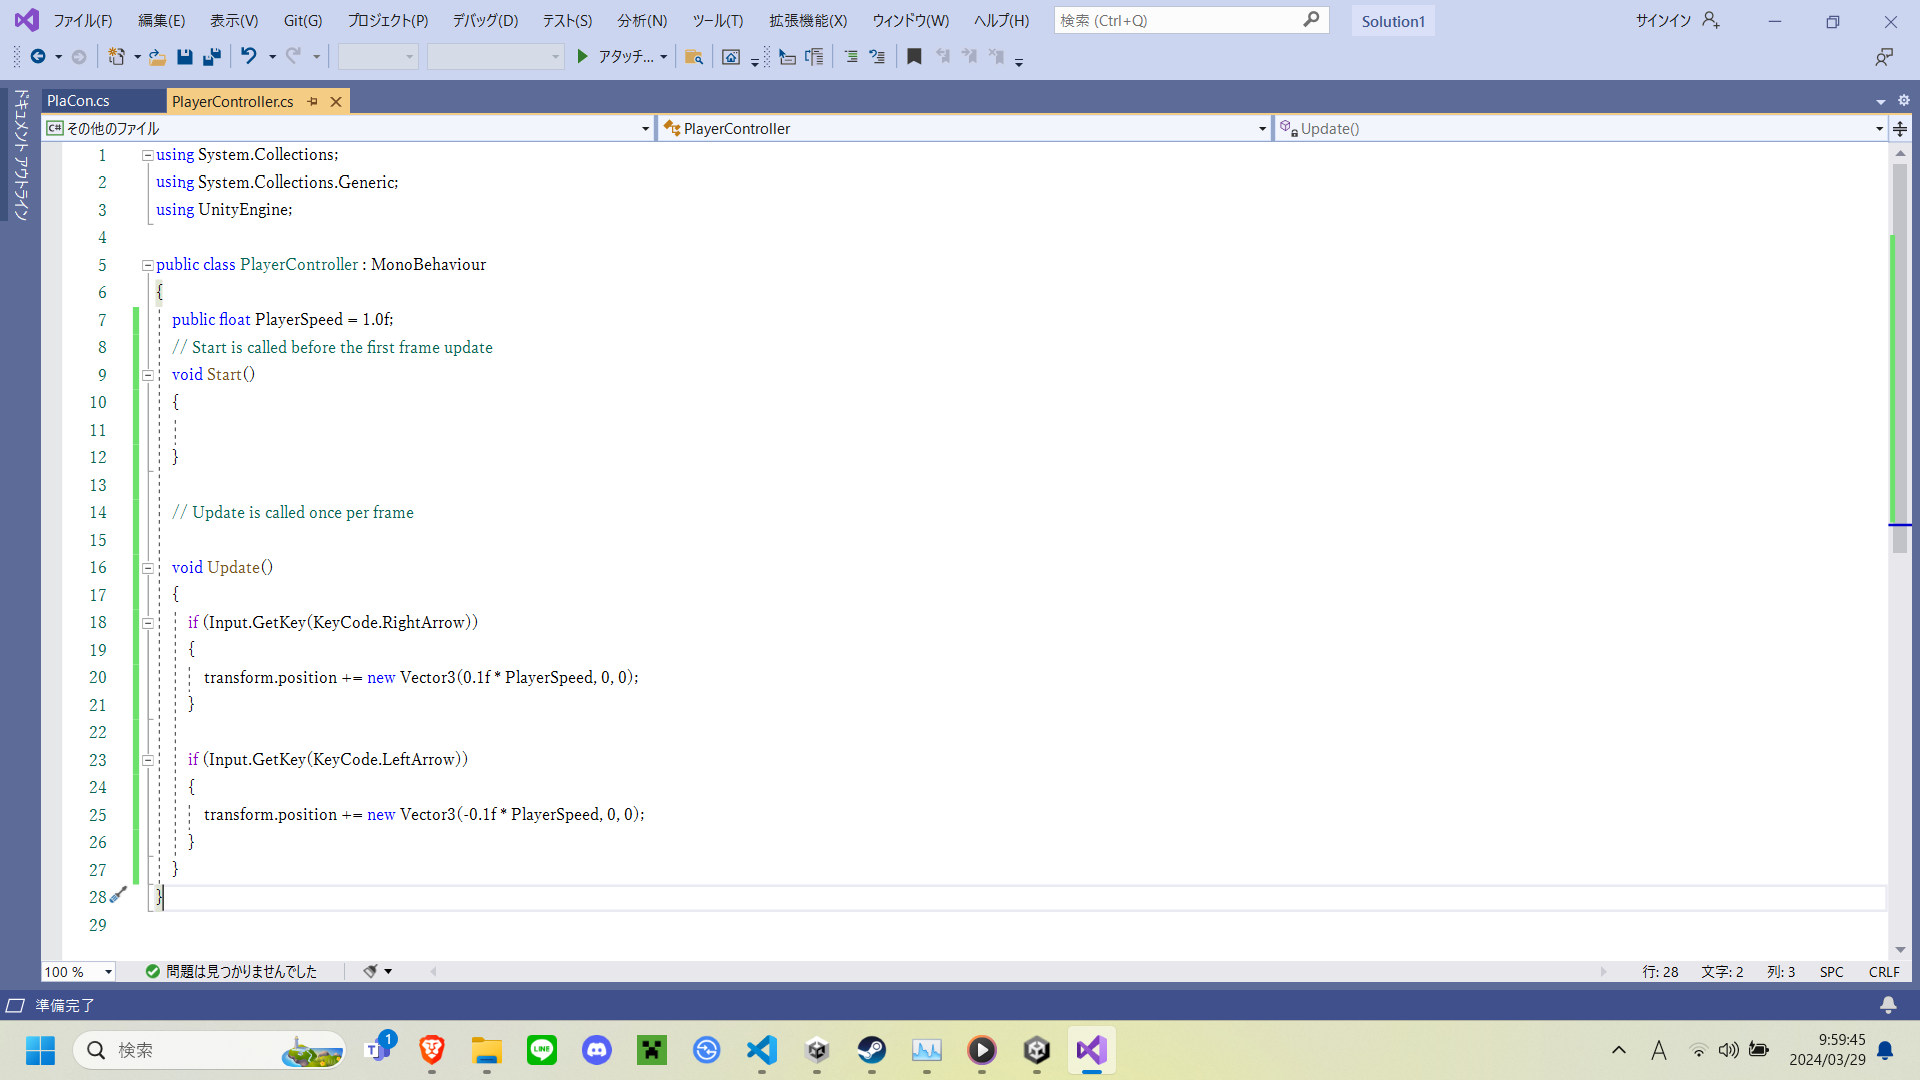Collapse the PlayerController class region
Screen dimensions: 1920x1080
pyautogui.click(x=147, y=265)
